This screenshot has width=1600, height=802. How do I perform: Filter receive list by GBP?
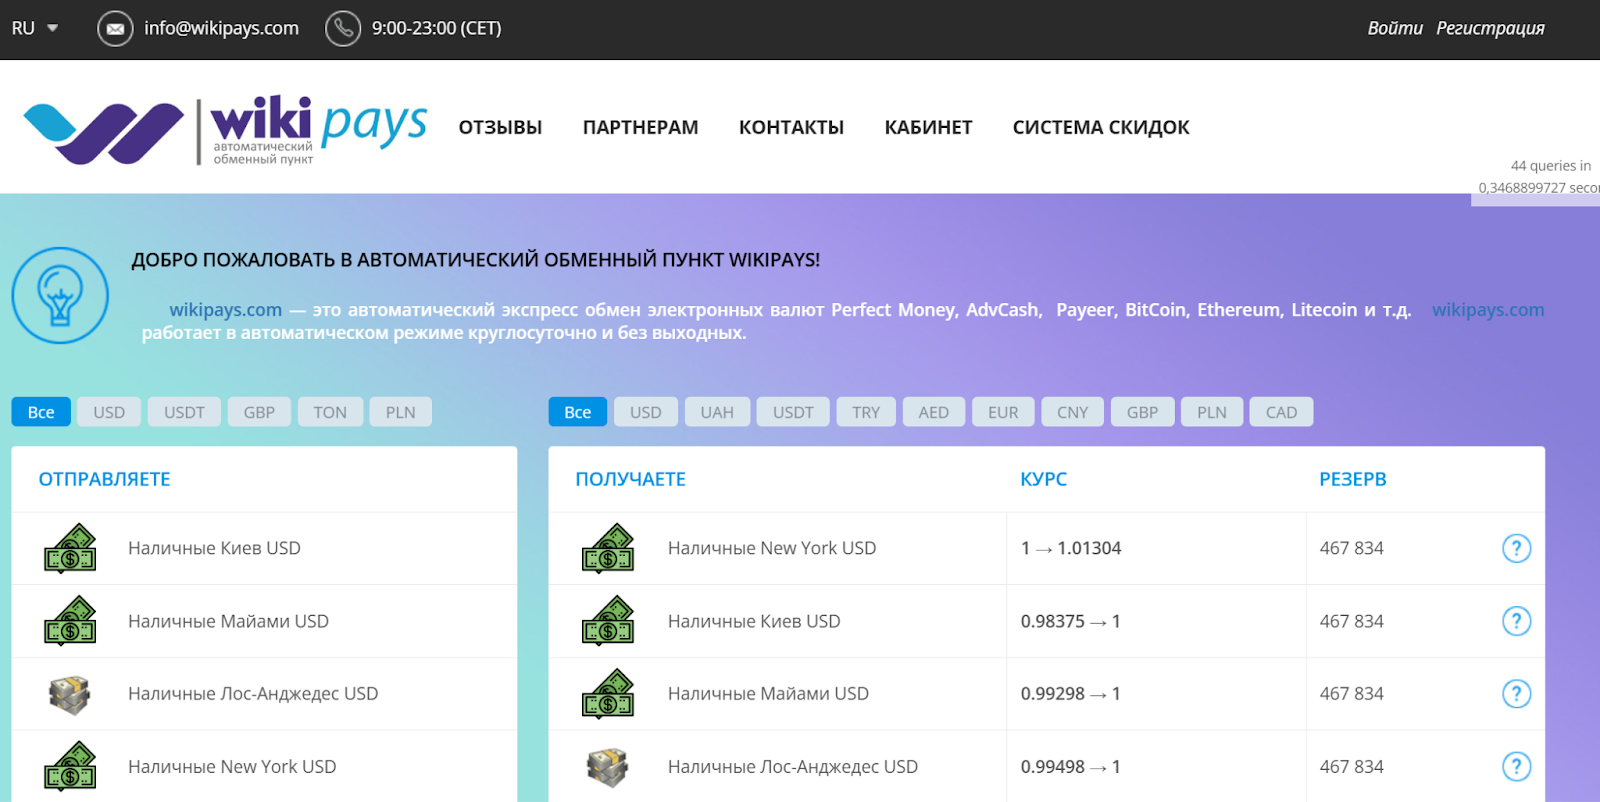(1142, 412)
